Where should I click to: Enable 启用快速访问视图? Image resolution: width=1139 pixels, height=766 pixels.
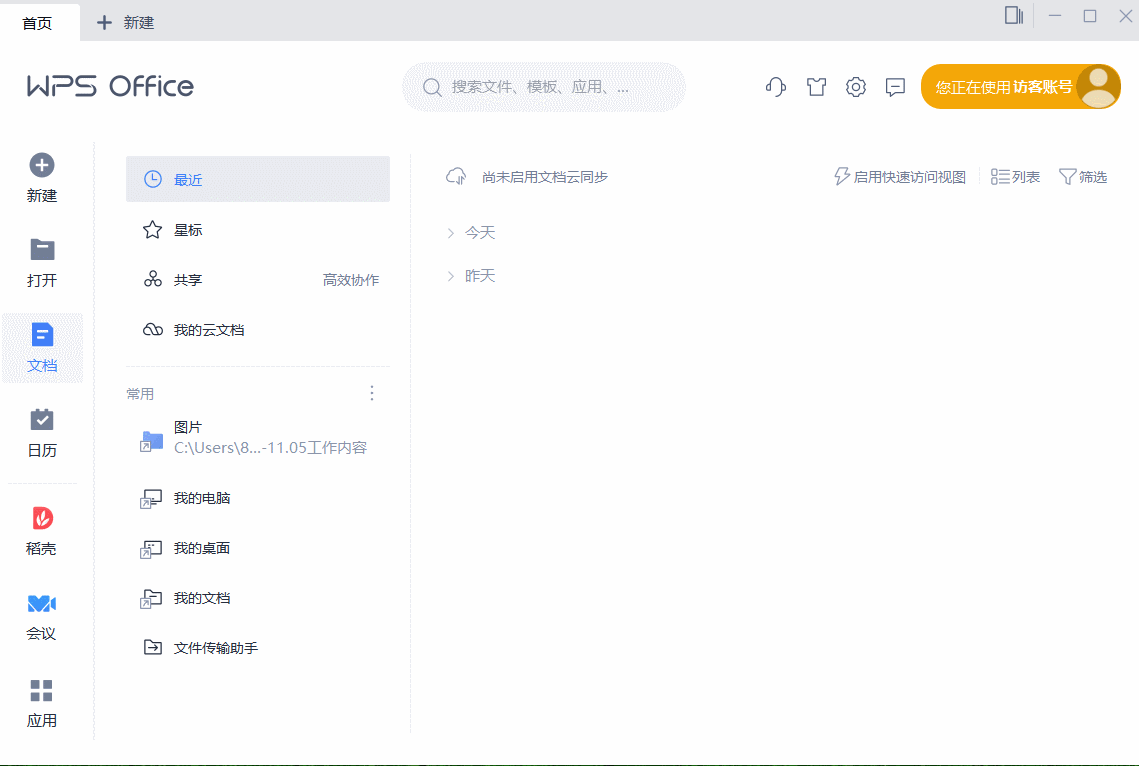(899, 177)
